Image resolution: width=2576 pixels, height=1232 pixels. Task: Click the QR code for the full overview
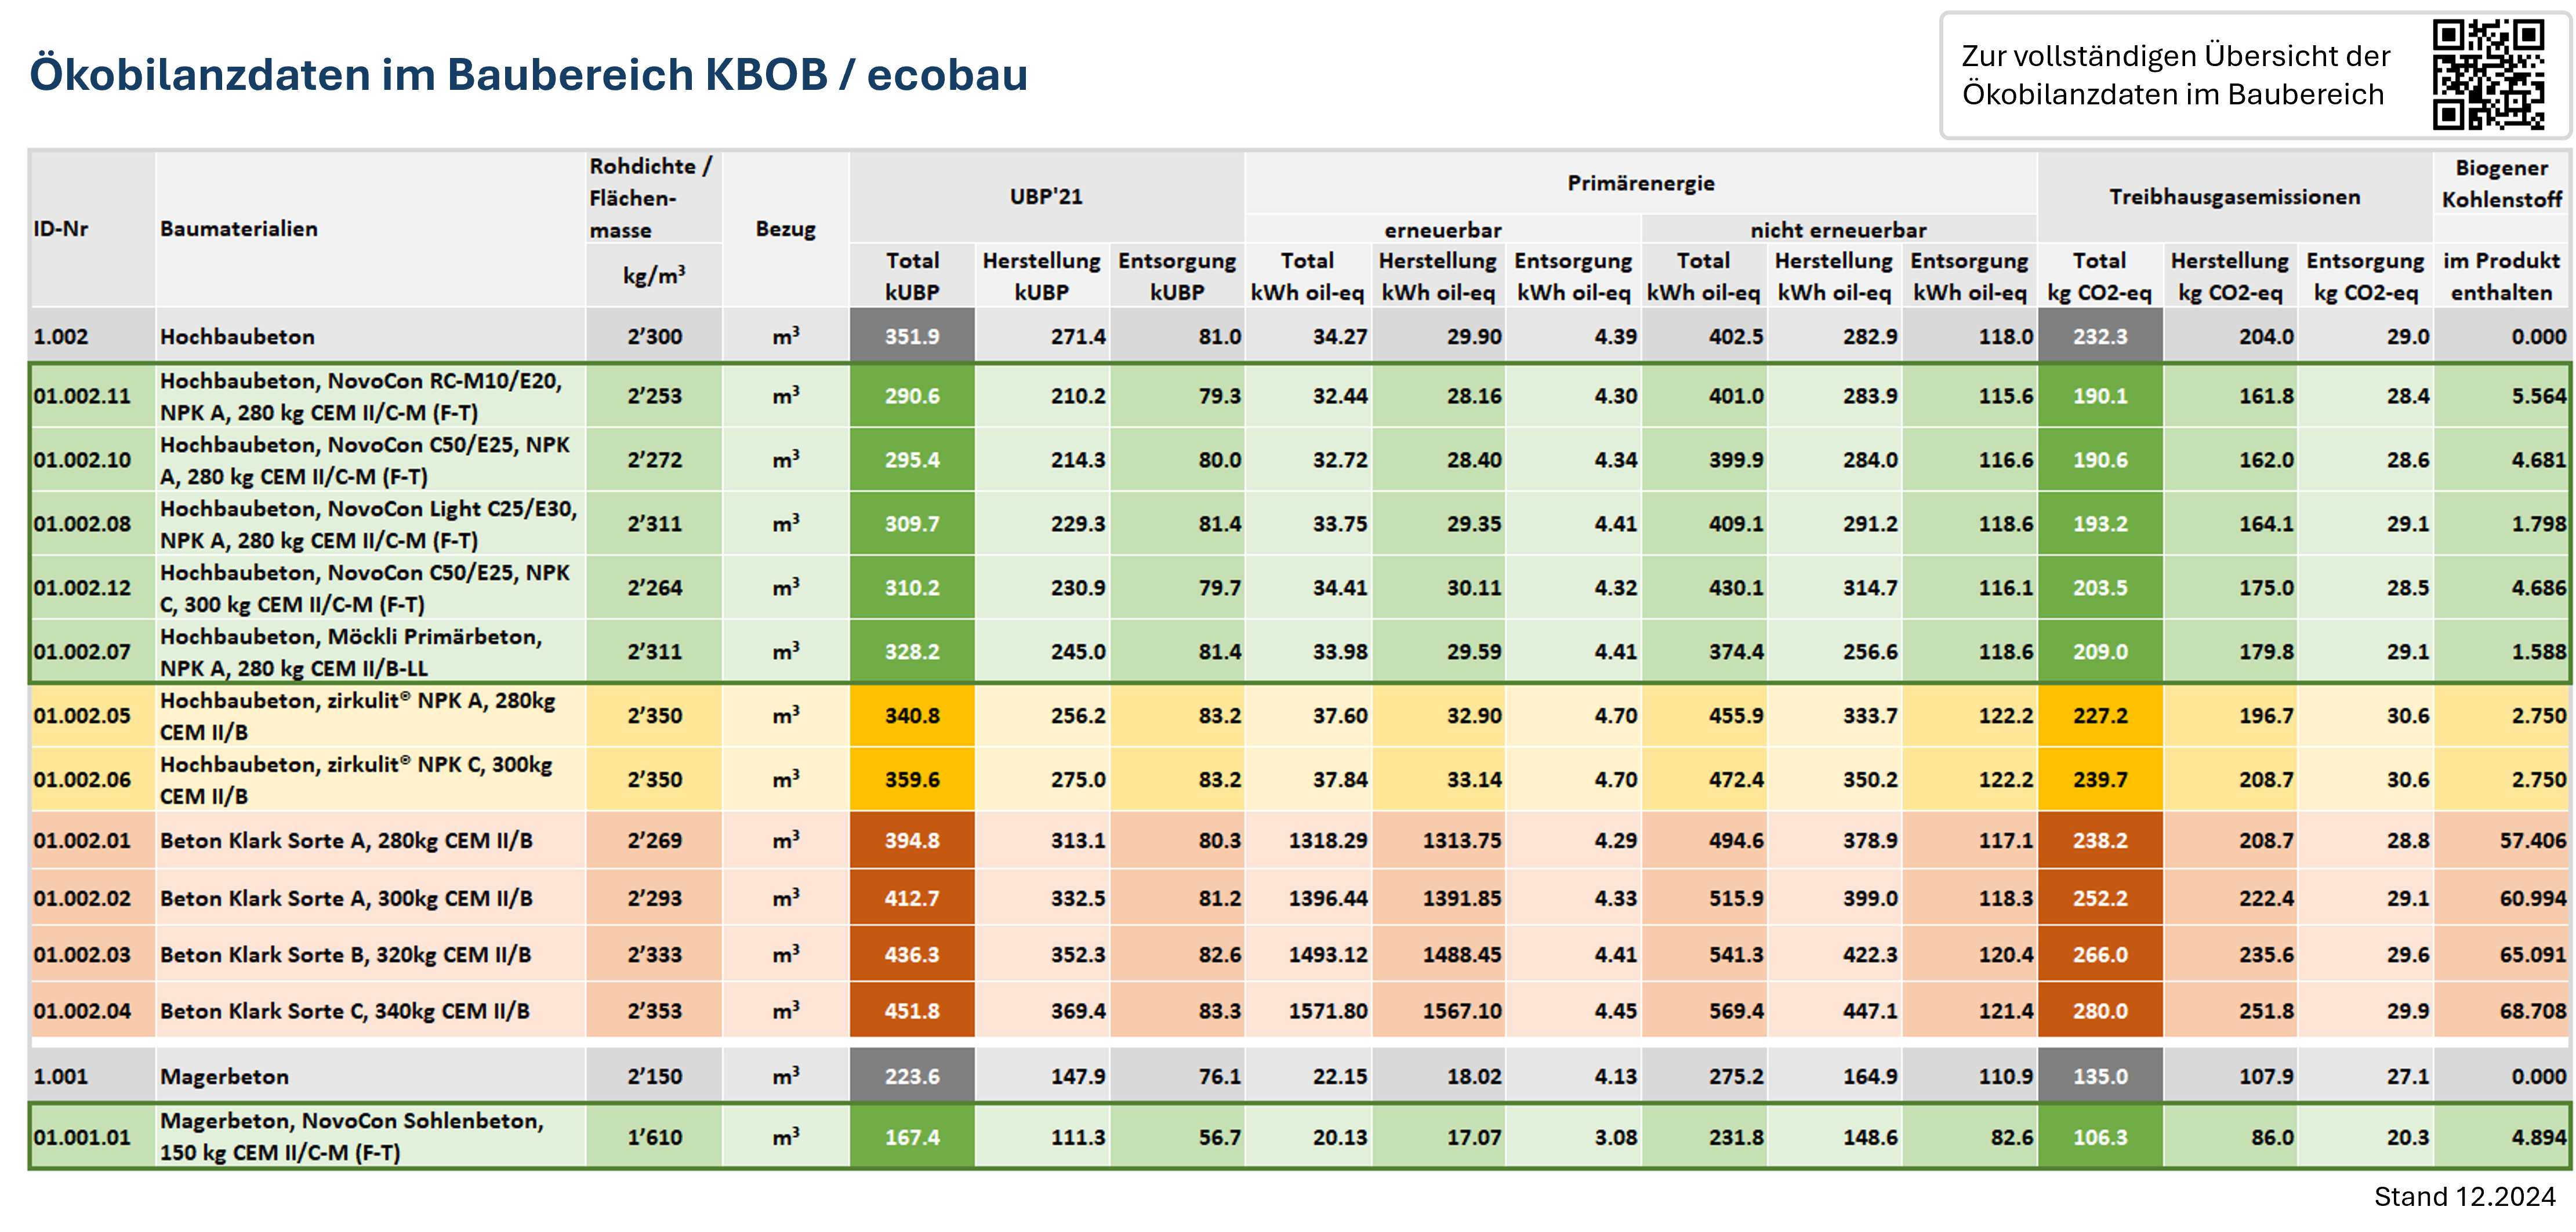2488,75
